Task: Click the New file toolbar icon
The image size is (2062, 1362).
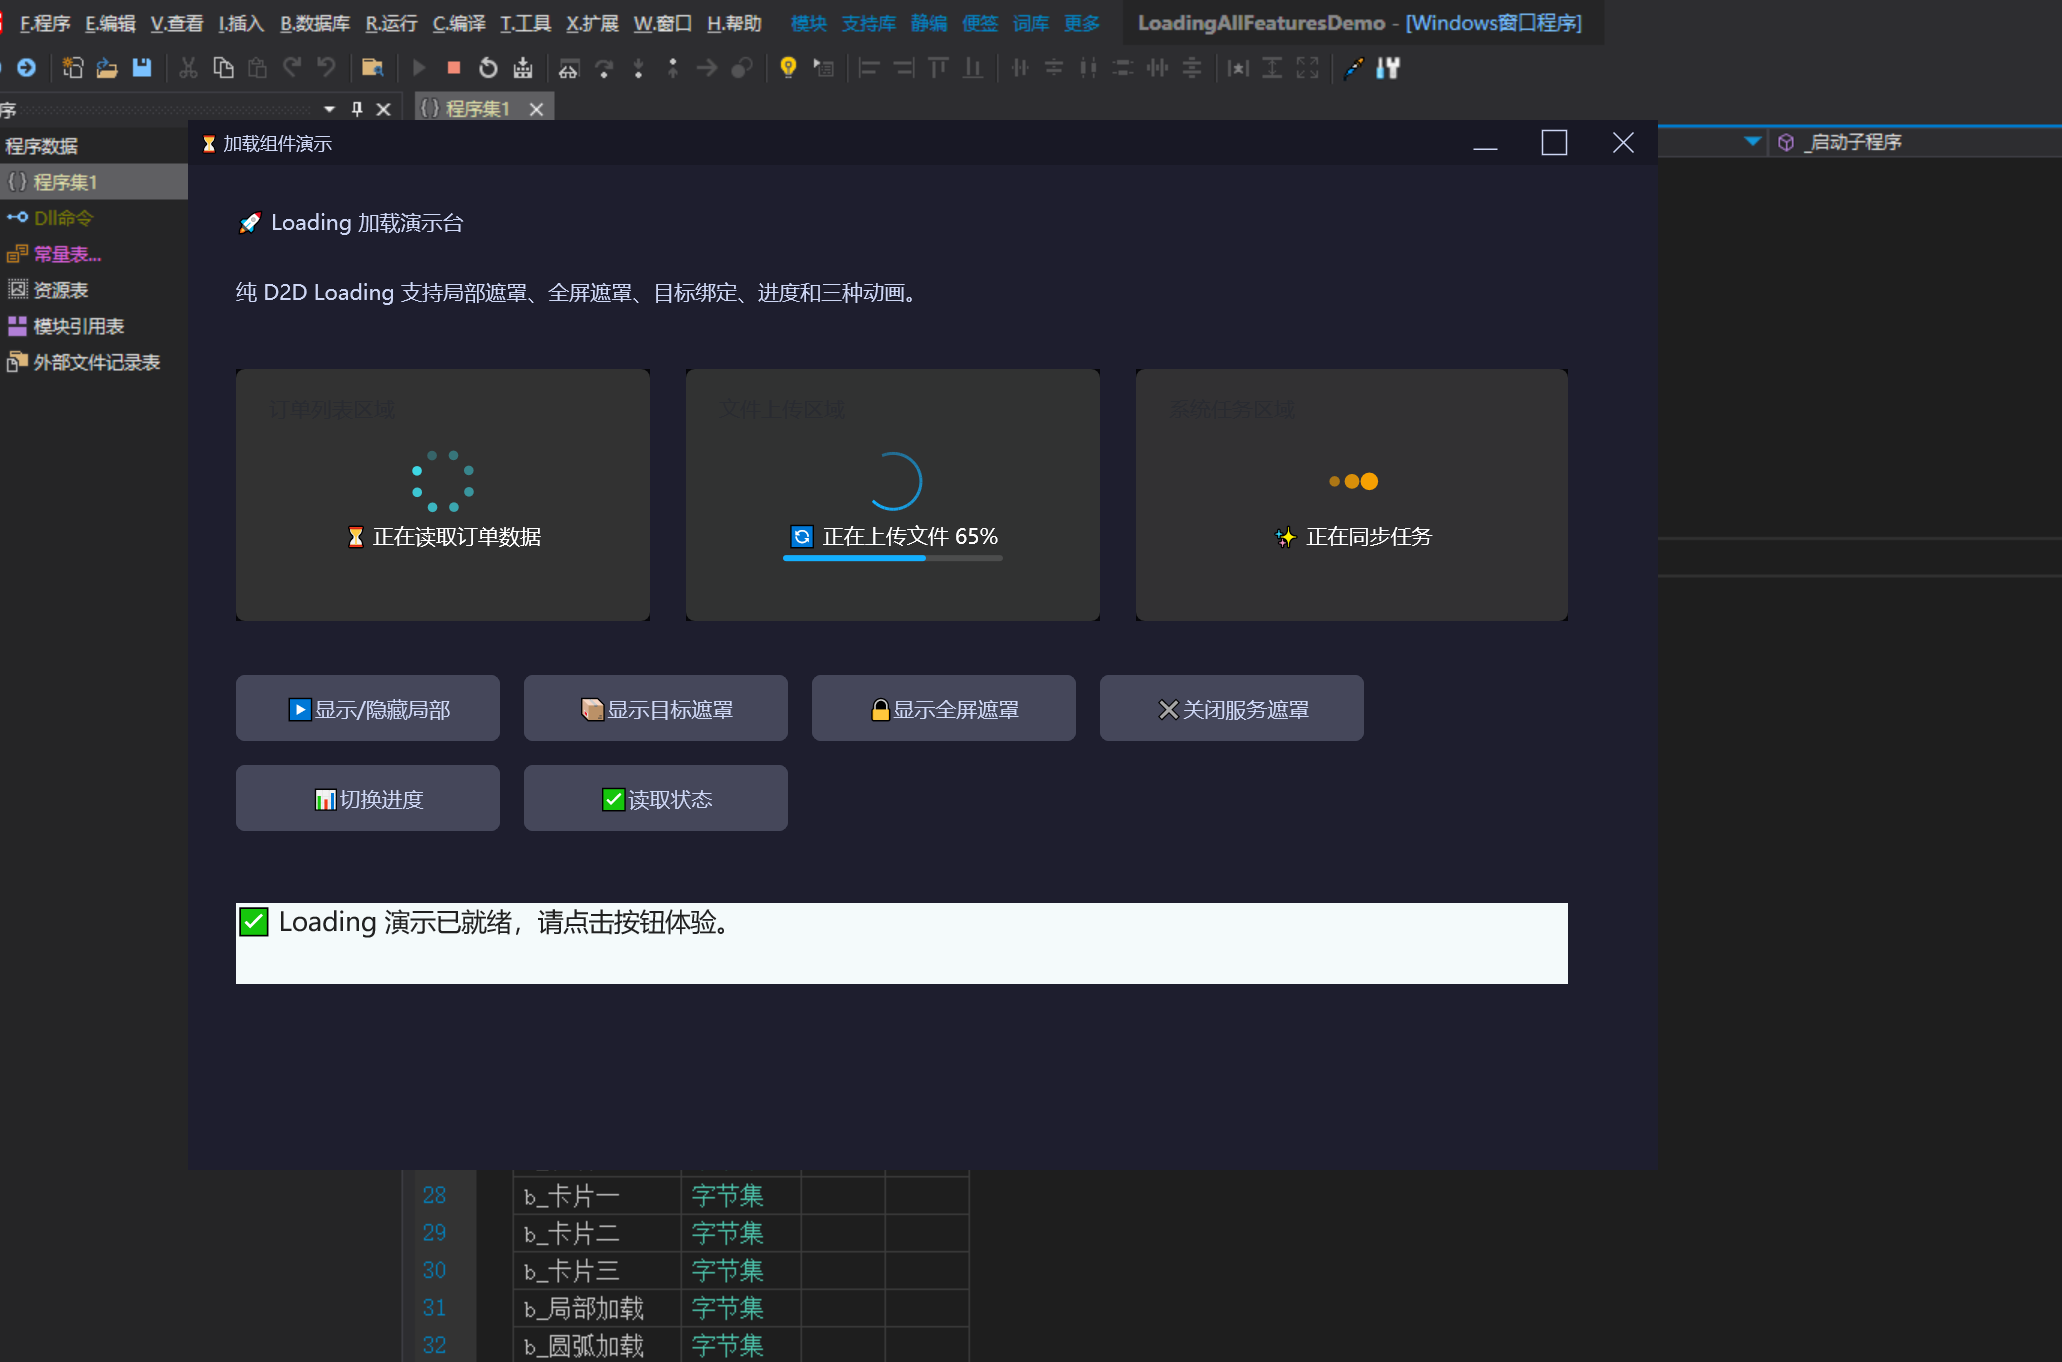Action: (x=73, y=68)
